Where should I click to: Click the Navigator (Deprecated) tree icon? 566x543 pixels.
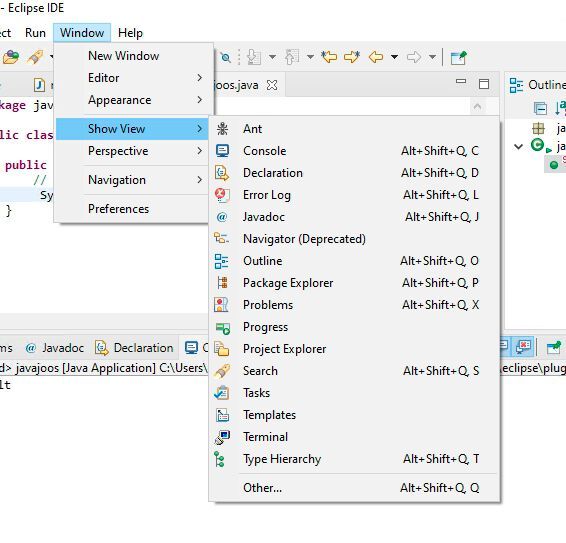pos(221,239)
